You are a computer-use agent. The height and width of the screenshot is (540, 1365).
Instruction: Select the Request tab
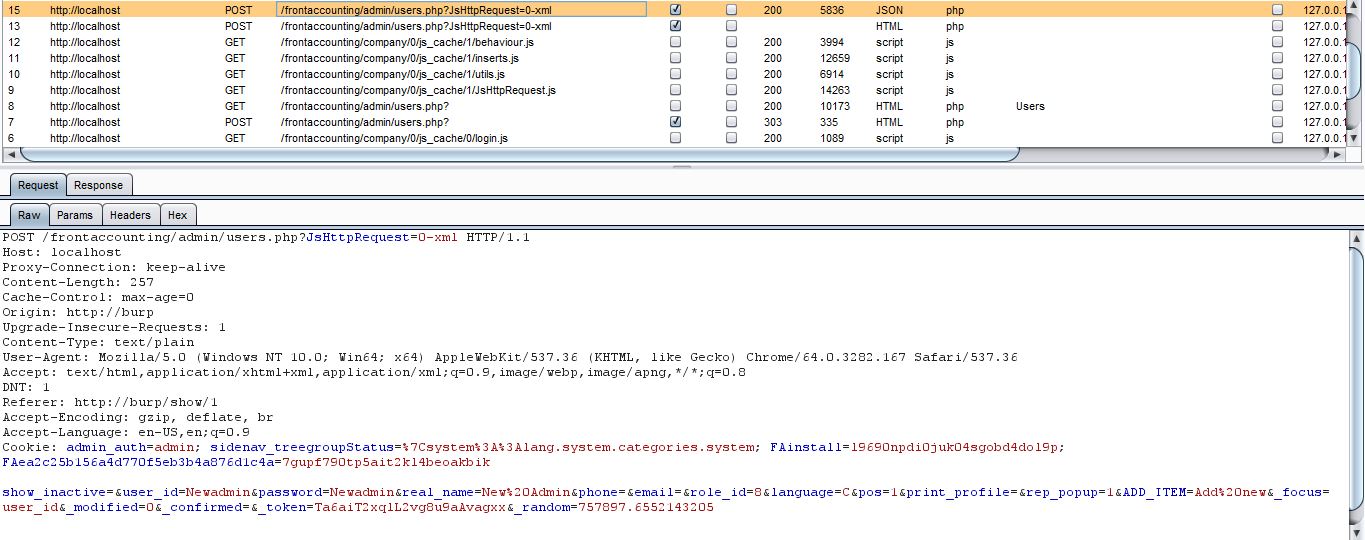coord(38,185)
